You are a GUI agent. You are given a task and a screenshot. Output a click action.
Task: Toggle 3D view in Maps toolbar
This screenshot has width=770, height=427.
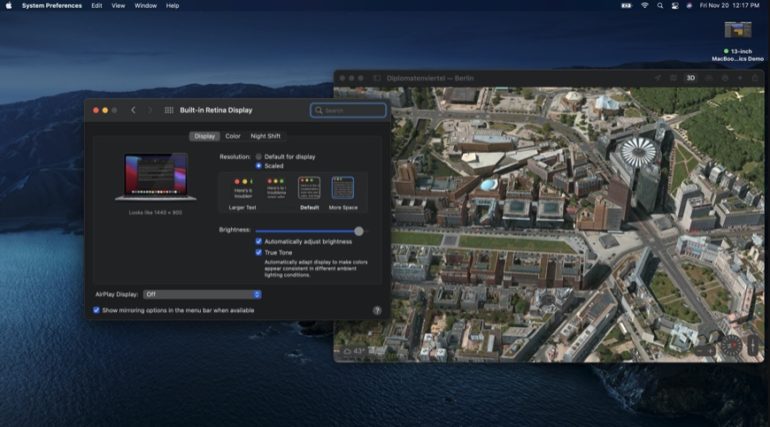(x=690, y=78)
